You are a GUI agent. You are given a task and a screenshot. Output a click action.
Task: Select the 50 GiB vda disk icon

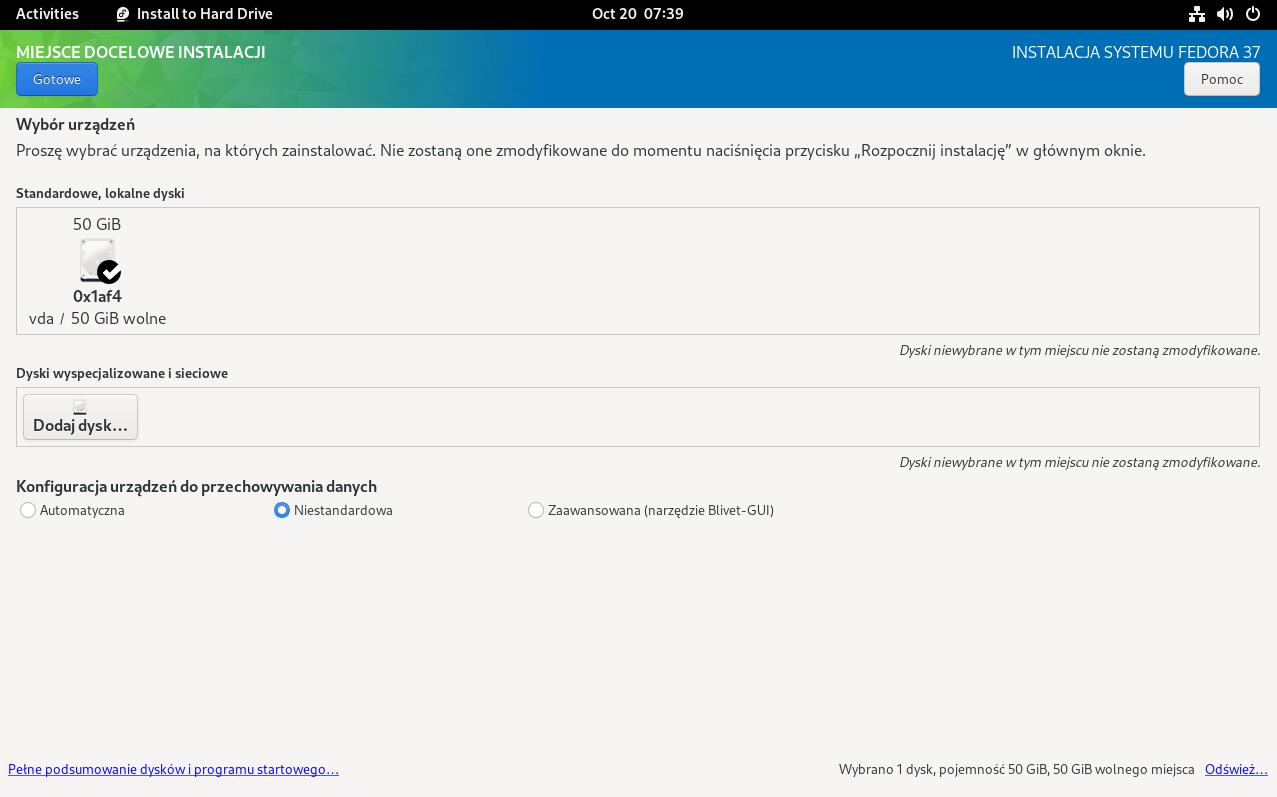[99, 261]
